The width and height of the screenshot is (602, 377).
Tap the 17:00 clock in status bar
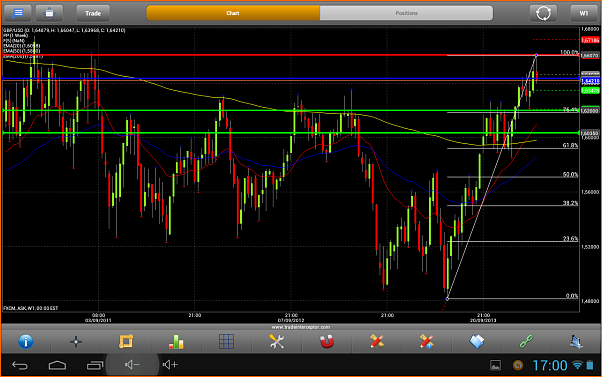[x=549, y=365]
